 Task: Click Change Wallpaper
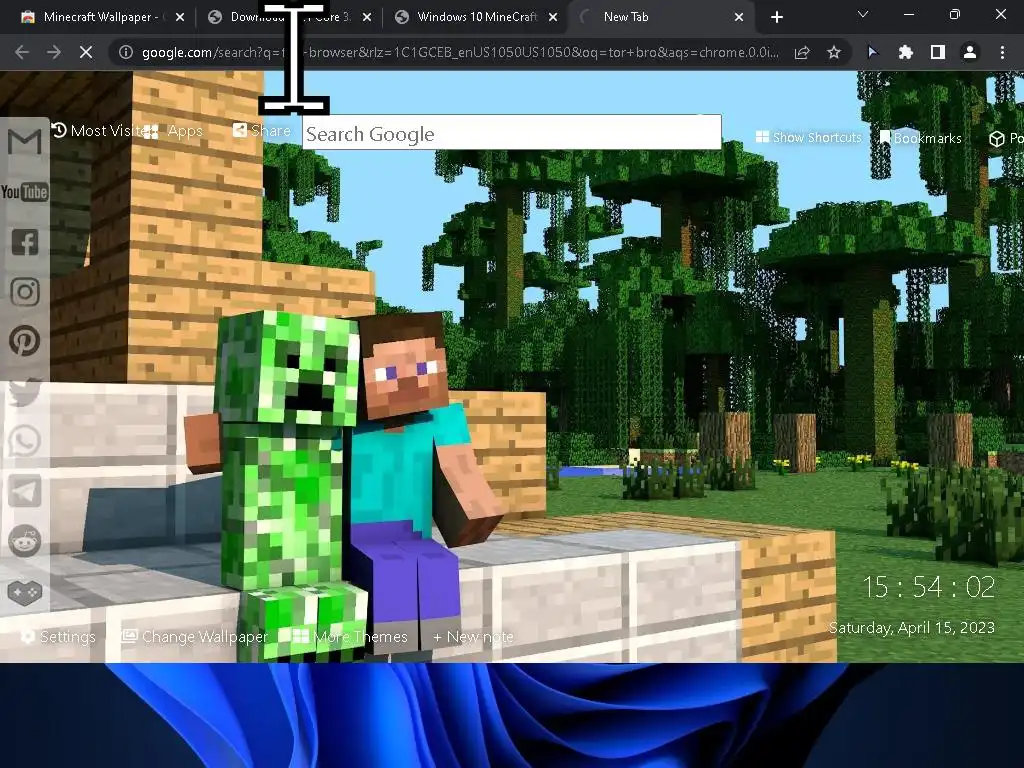coord(195,637)
